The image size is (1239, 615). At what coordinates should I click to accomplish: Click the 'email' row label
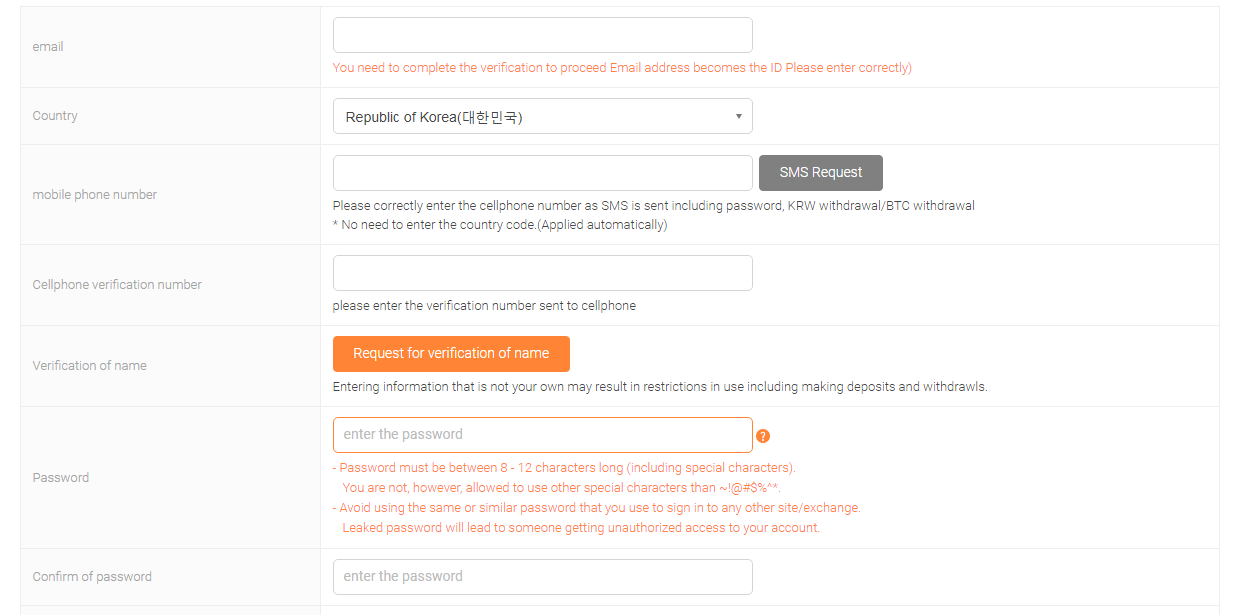tap(48, 47)
